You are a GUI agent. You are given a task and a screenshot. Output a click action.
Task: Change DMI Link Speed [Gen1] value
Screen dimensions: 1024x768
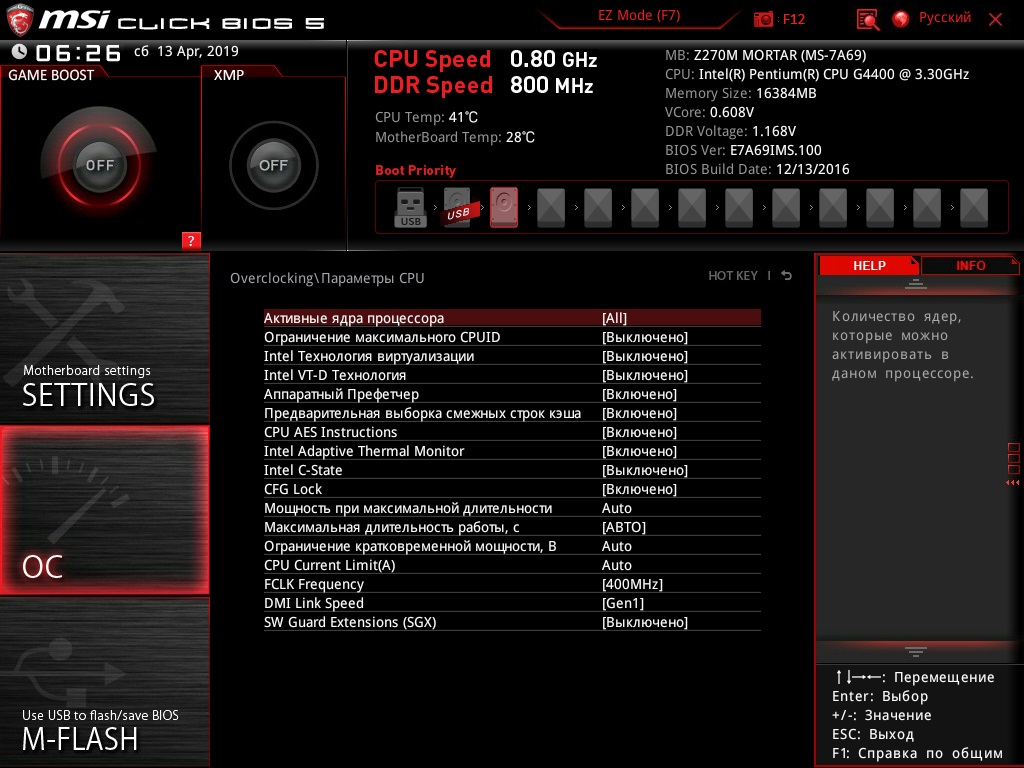[x=512, y=602]
